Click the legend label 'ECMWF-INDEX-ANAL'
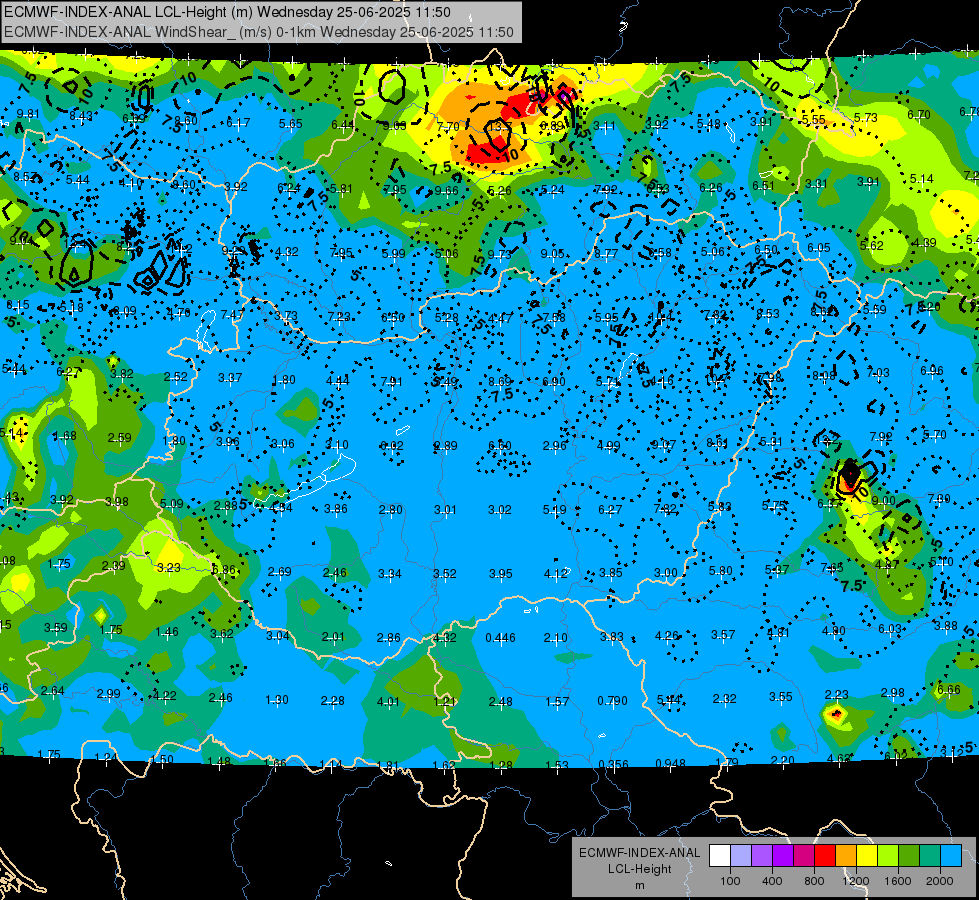979x900 pixels. [639, 853]
